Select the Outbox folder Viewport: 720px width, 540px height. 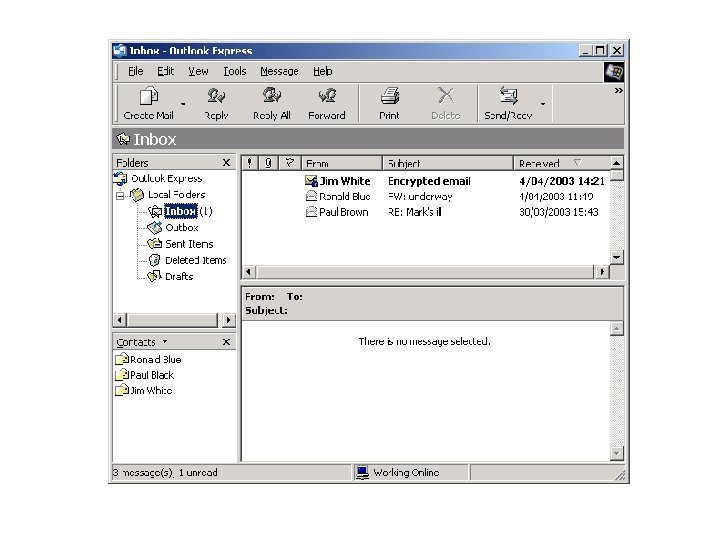(182, 227)
